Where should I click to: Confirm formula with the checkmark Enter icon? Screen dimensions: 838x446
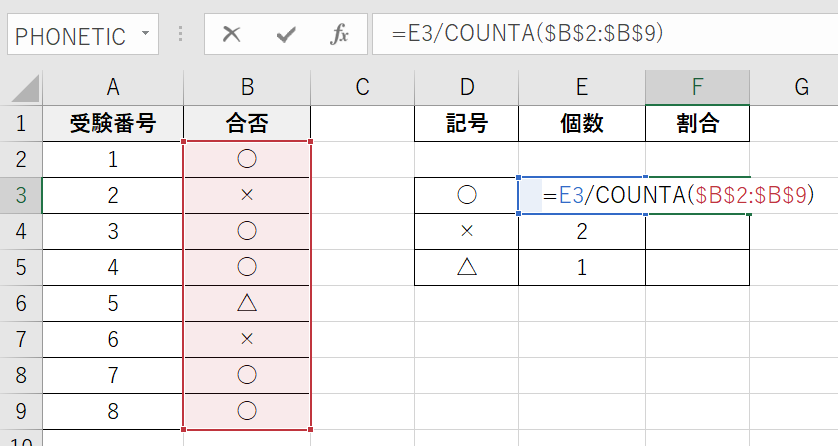click(x=287, y=35)
